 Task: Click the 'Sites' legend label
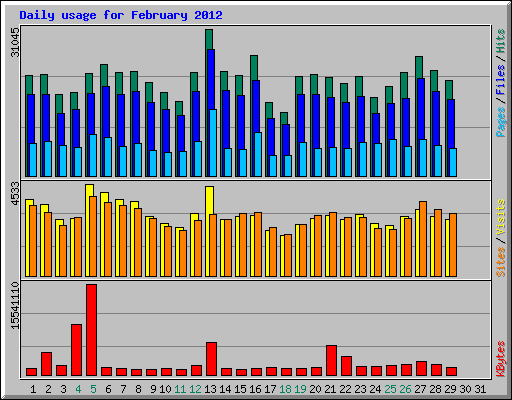pos(501,262)
